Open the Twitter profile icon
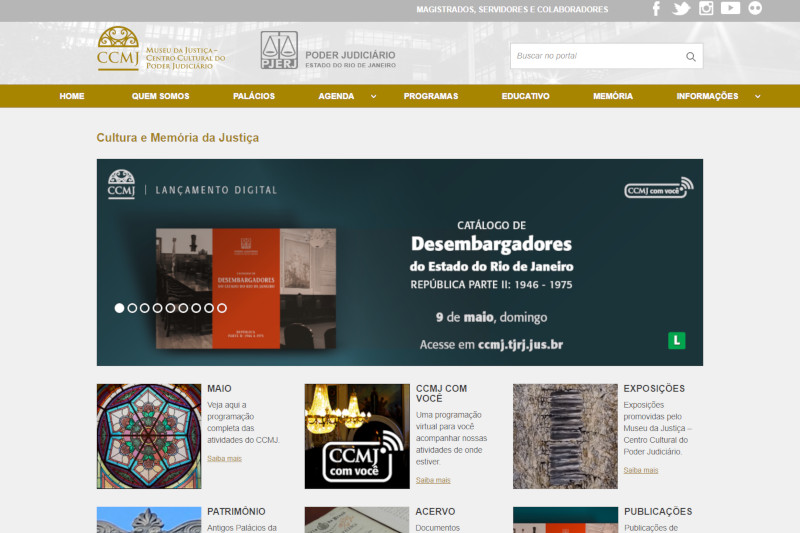The width and height of the screenshot is (800, 533). (681, 9)
